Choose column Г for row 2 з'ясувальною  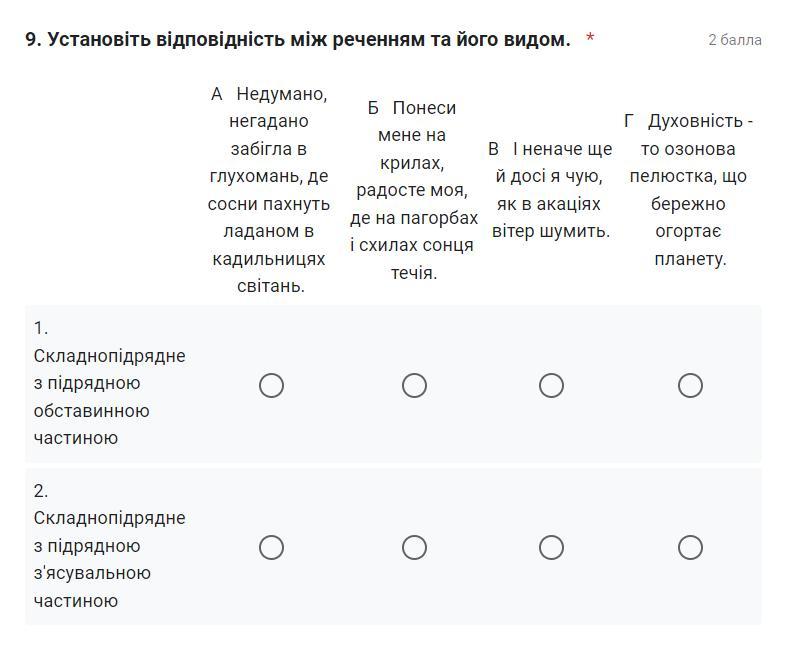pos(690,547)
